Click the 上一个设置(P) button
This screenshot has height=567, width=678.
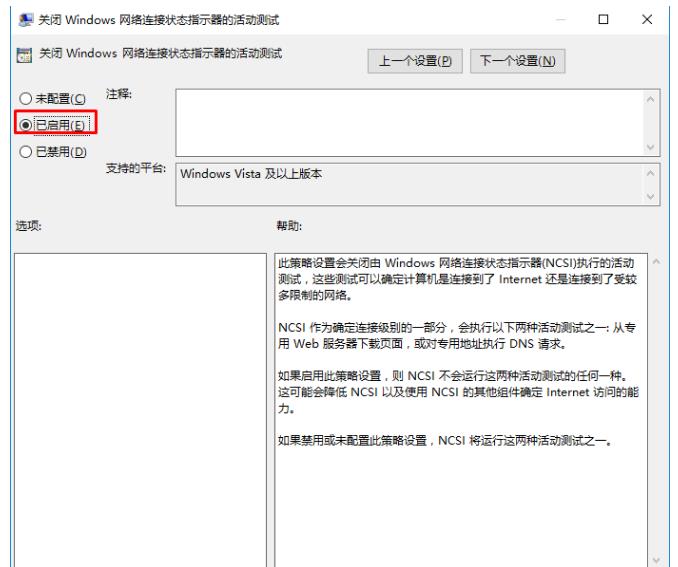(415, 61)
